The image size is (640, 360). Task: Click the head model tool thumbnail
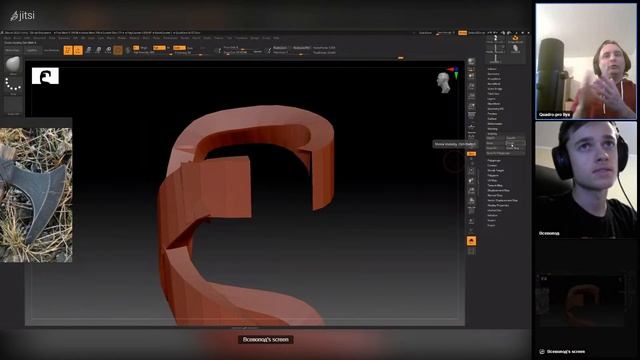[515, 50]
